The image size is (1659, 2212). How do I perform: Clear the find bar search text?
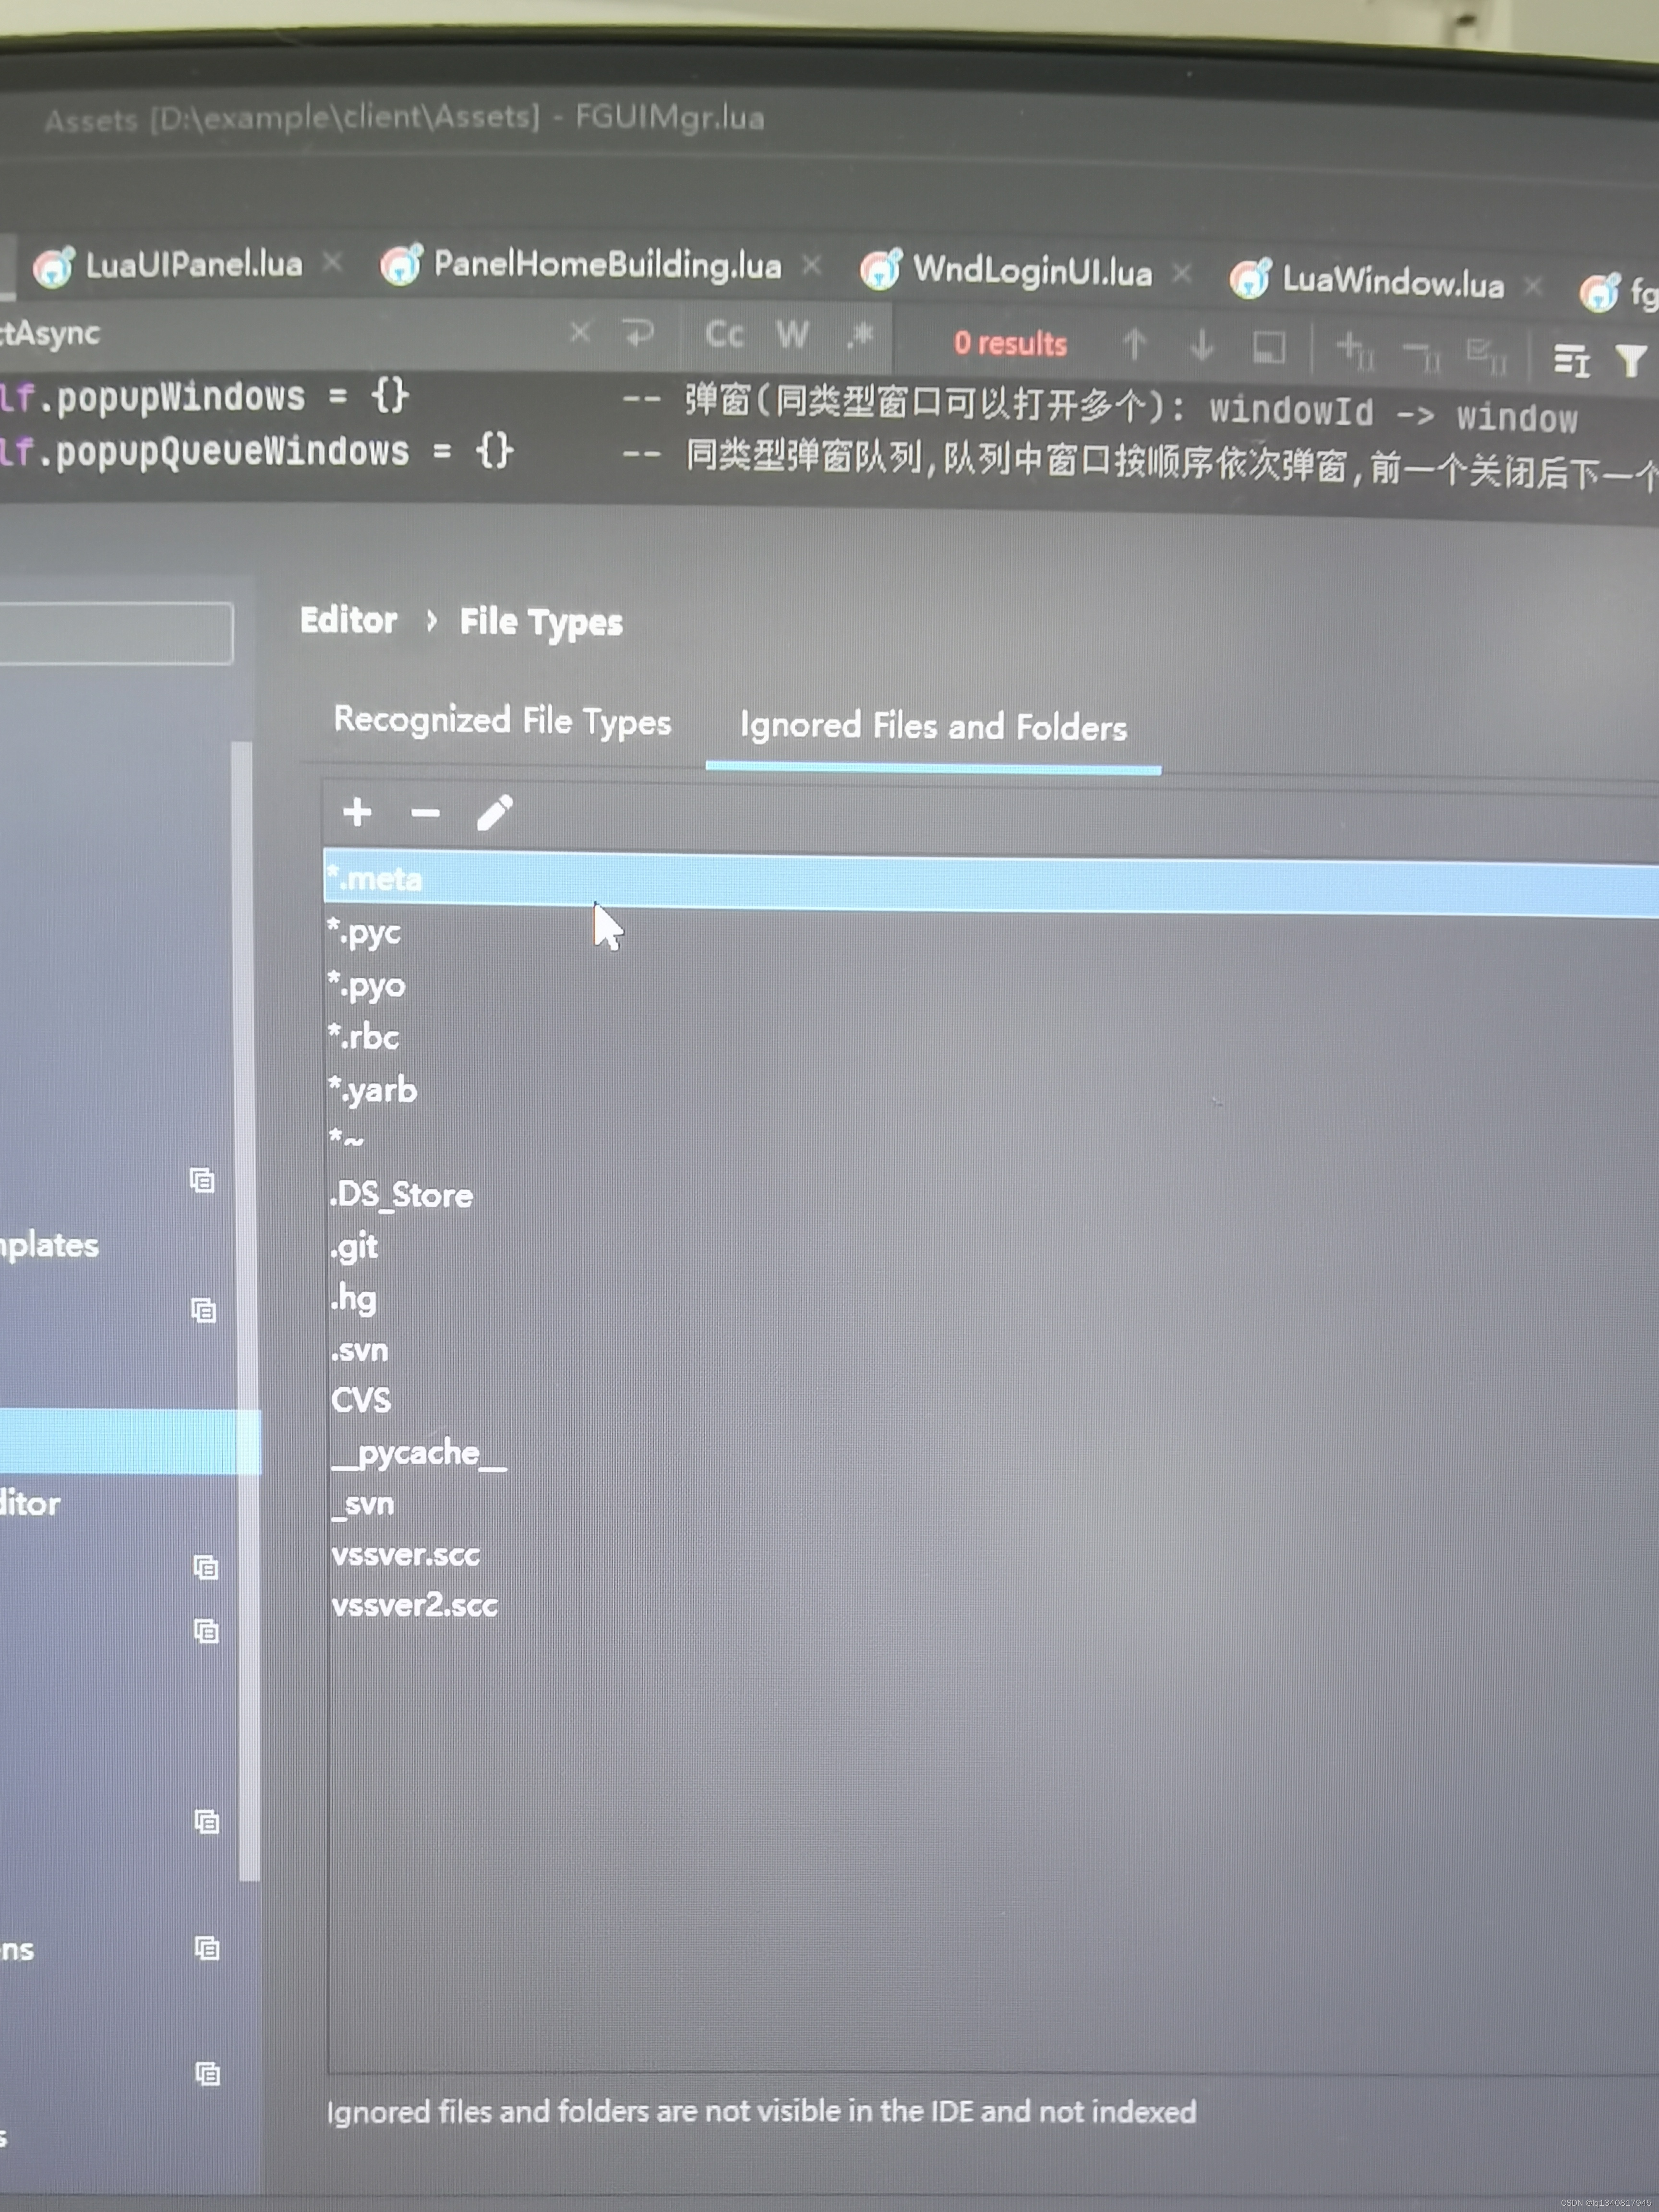pyautogui.click(x=580, y=332)
